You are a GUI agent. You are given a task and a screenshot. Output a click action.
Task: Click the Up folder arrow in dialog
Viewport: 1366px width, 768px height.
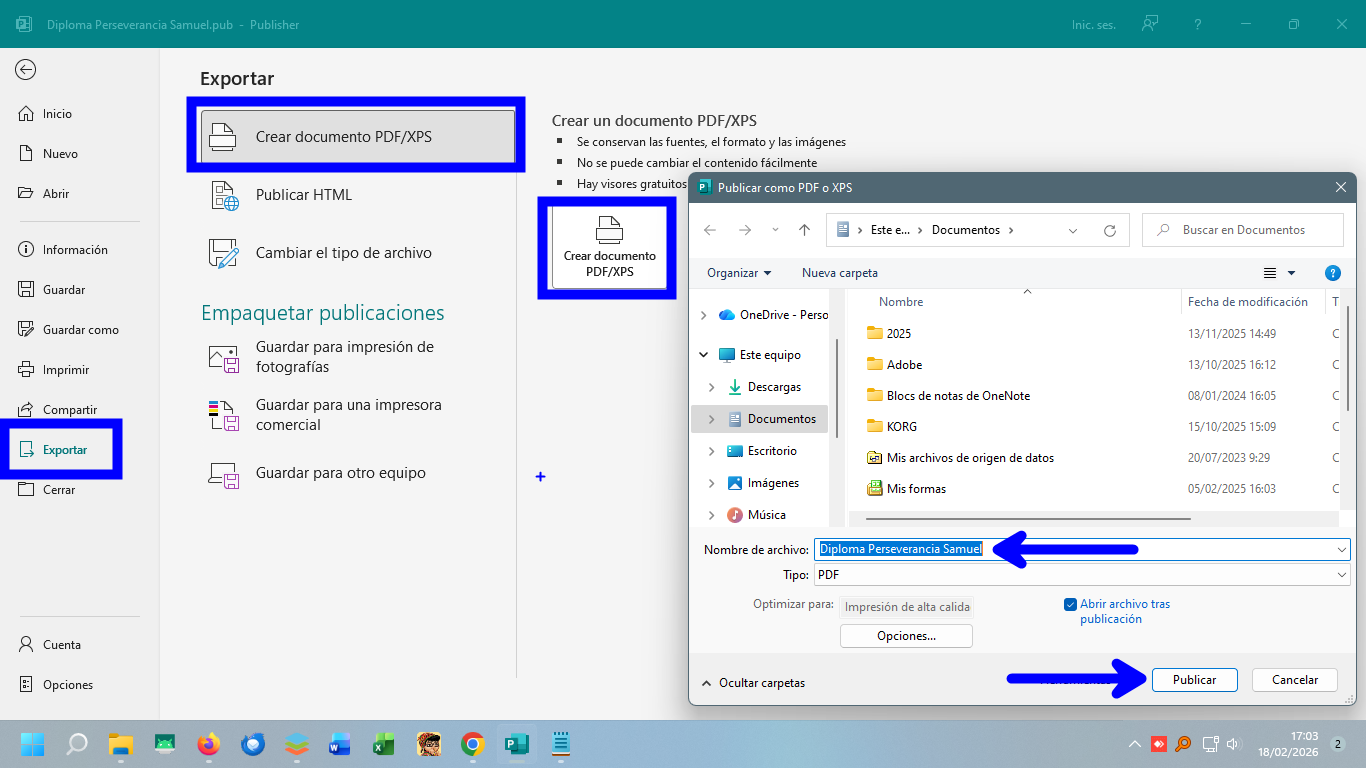point(804,230)
